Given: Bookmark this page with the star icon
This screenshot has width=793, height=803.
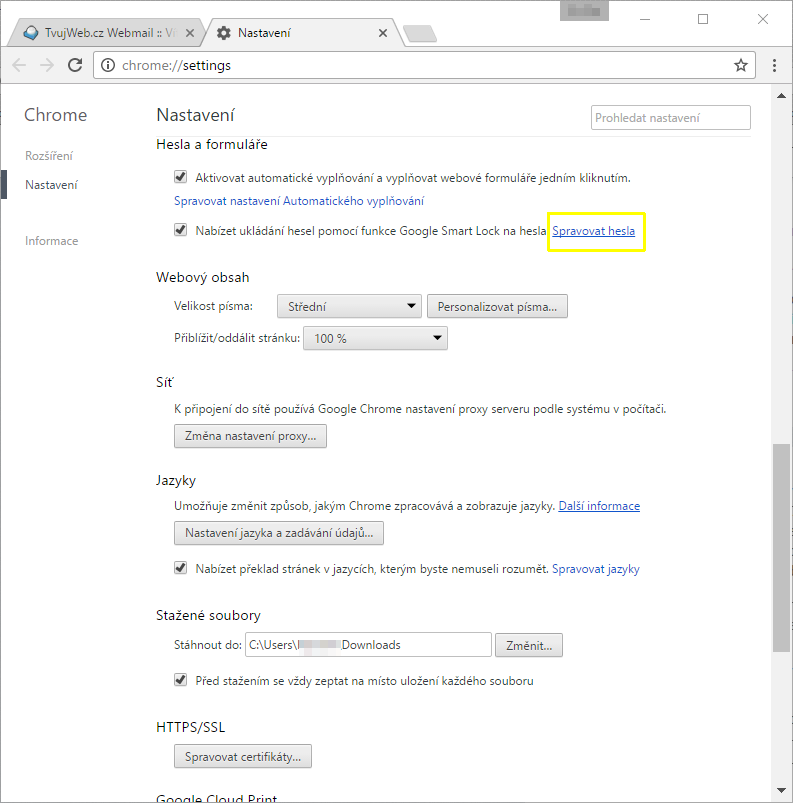Looking at the screenshot, I should point(740,65).
